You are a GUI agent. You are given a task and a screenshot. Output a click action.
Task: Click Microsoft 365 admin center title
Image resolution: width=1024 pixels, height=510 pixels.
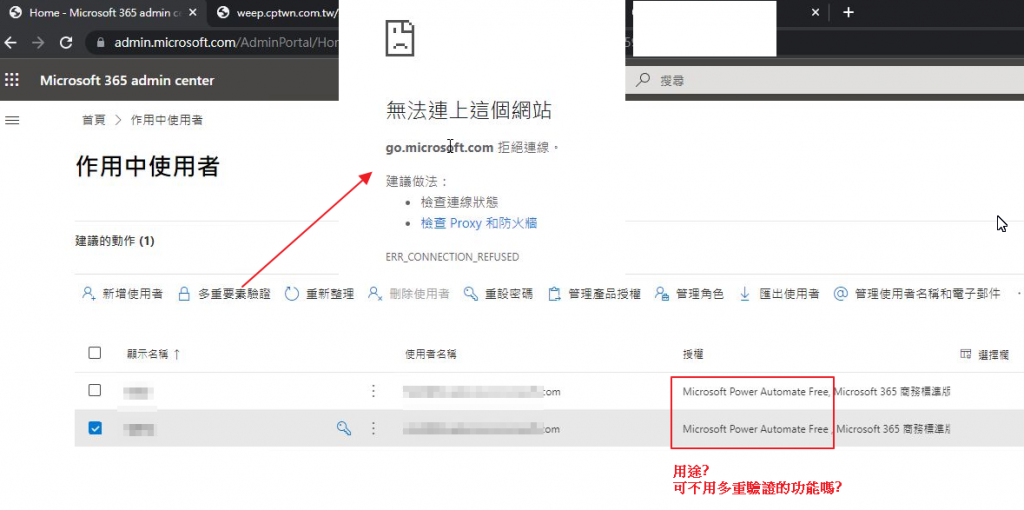tap(127, 80)
